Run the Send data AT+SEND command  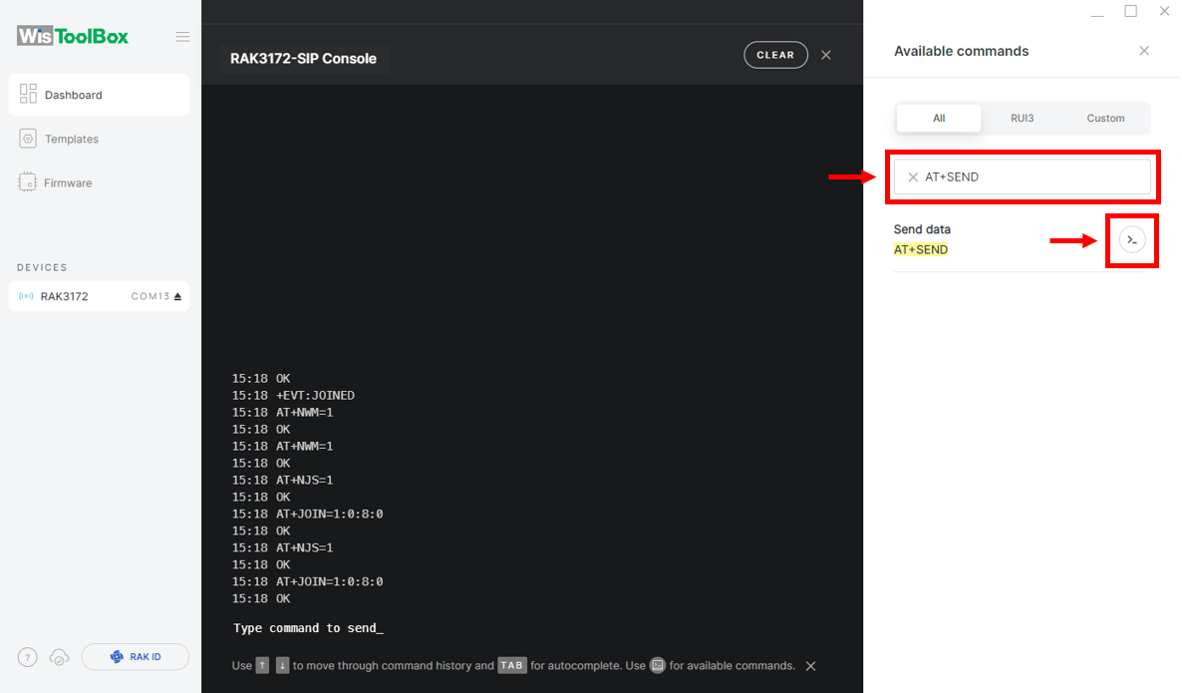[x=1131, y=240]
